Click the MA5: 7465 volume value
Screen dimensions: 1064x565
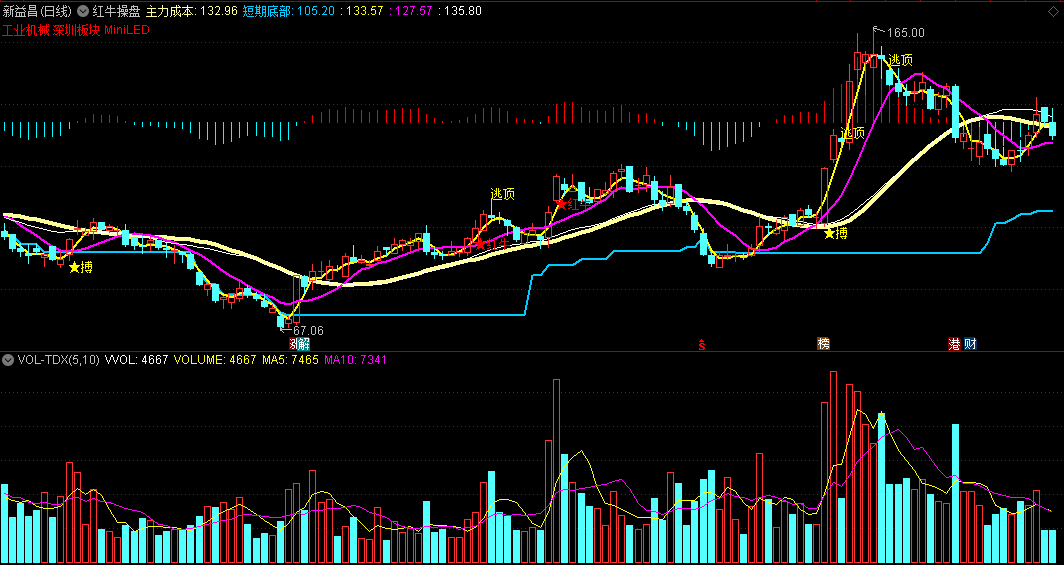coord(289,359)
